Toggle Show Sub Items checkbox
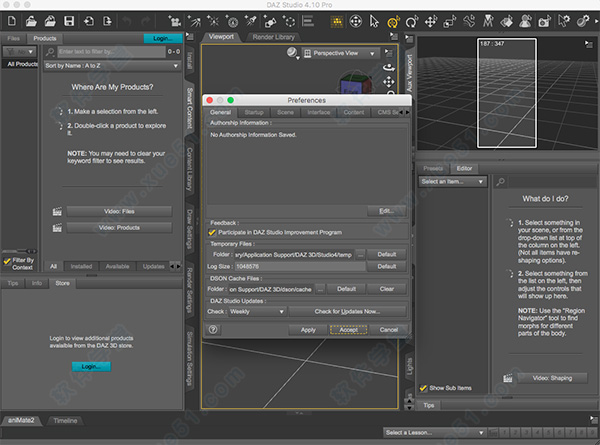 point(423,388)
